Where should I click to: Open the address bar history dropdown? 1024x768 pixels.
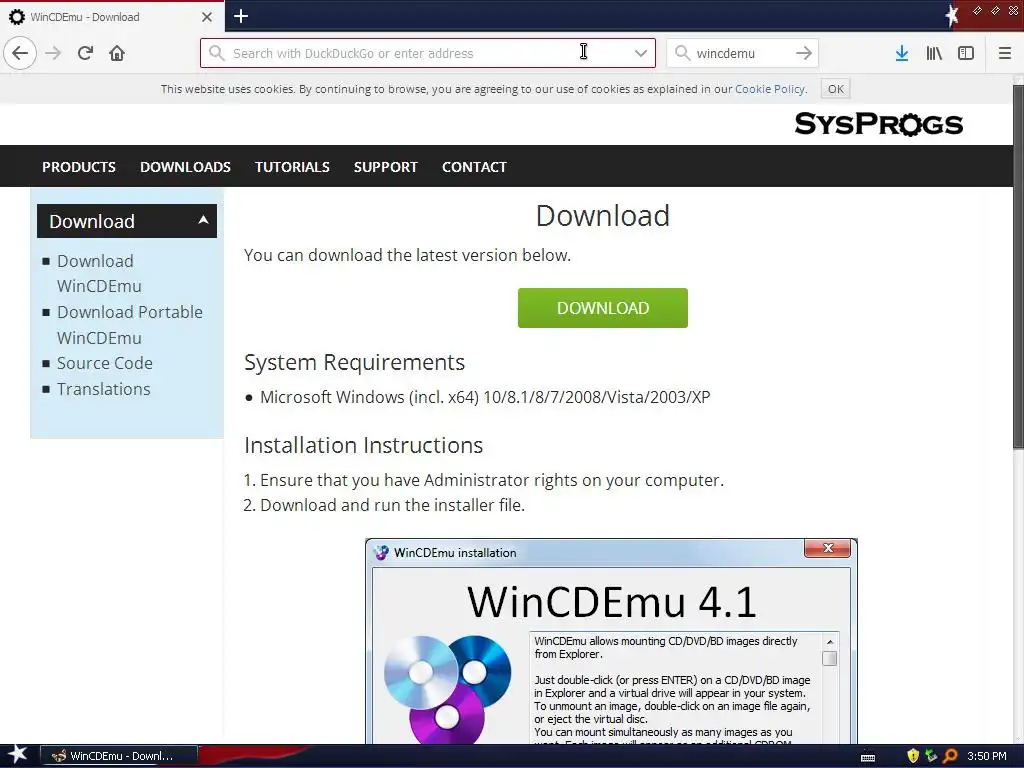[x=641, y=53]
